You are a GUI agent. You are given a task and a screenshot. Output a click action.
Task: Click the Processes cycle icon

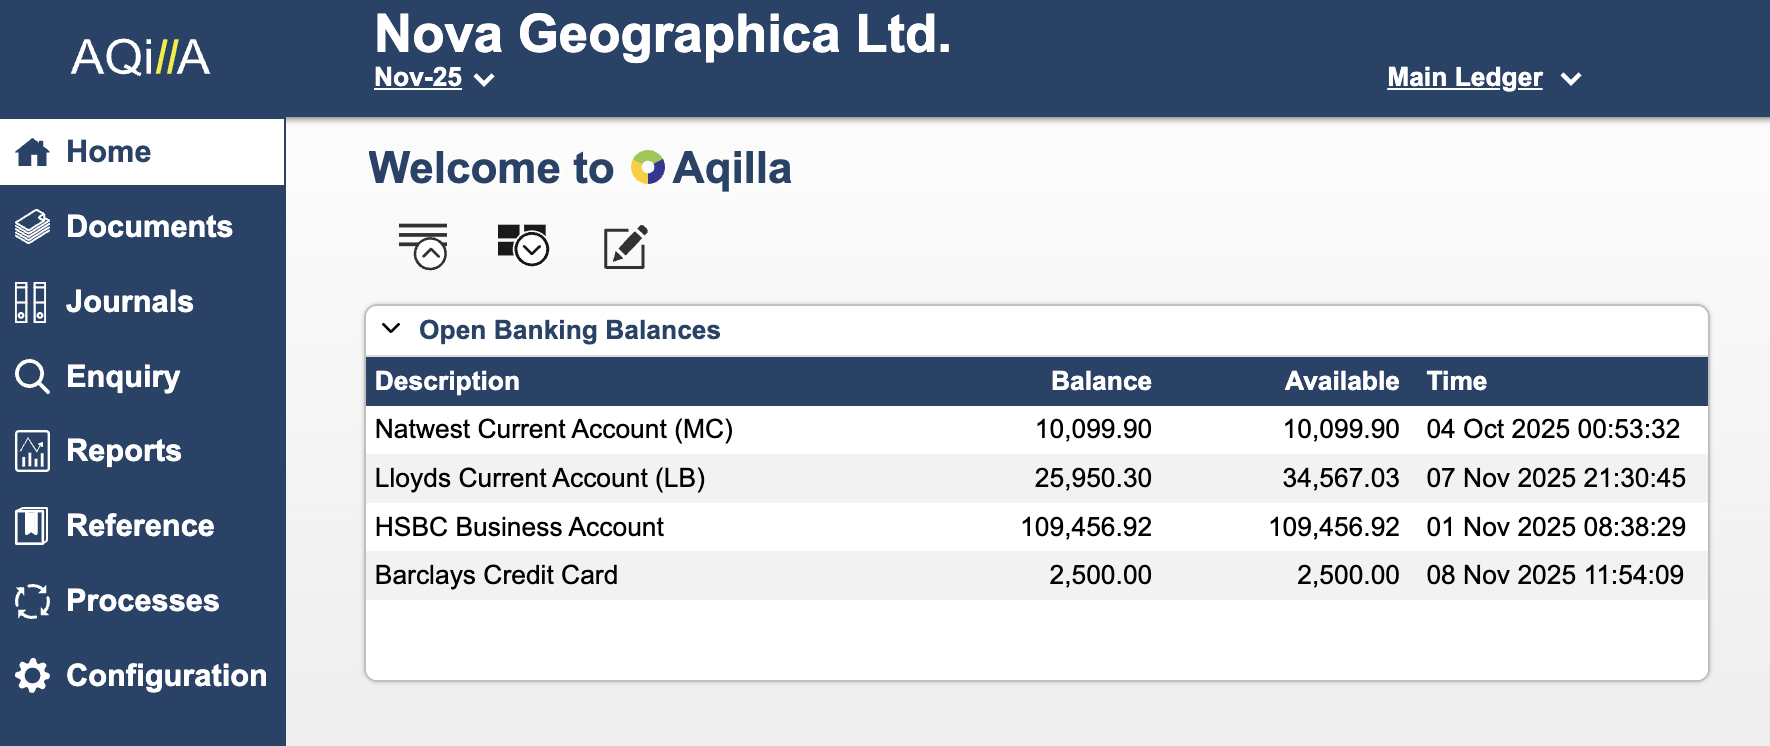click(32, 601)
